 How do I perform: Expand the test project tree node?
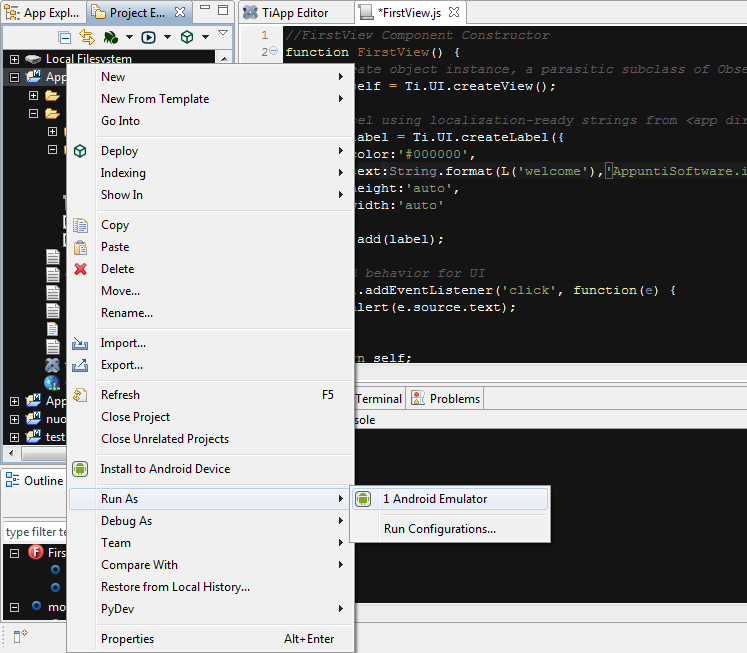(x=14, y=437)
